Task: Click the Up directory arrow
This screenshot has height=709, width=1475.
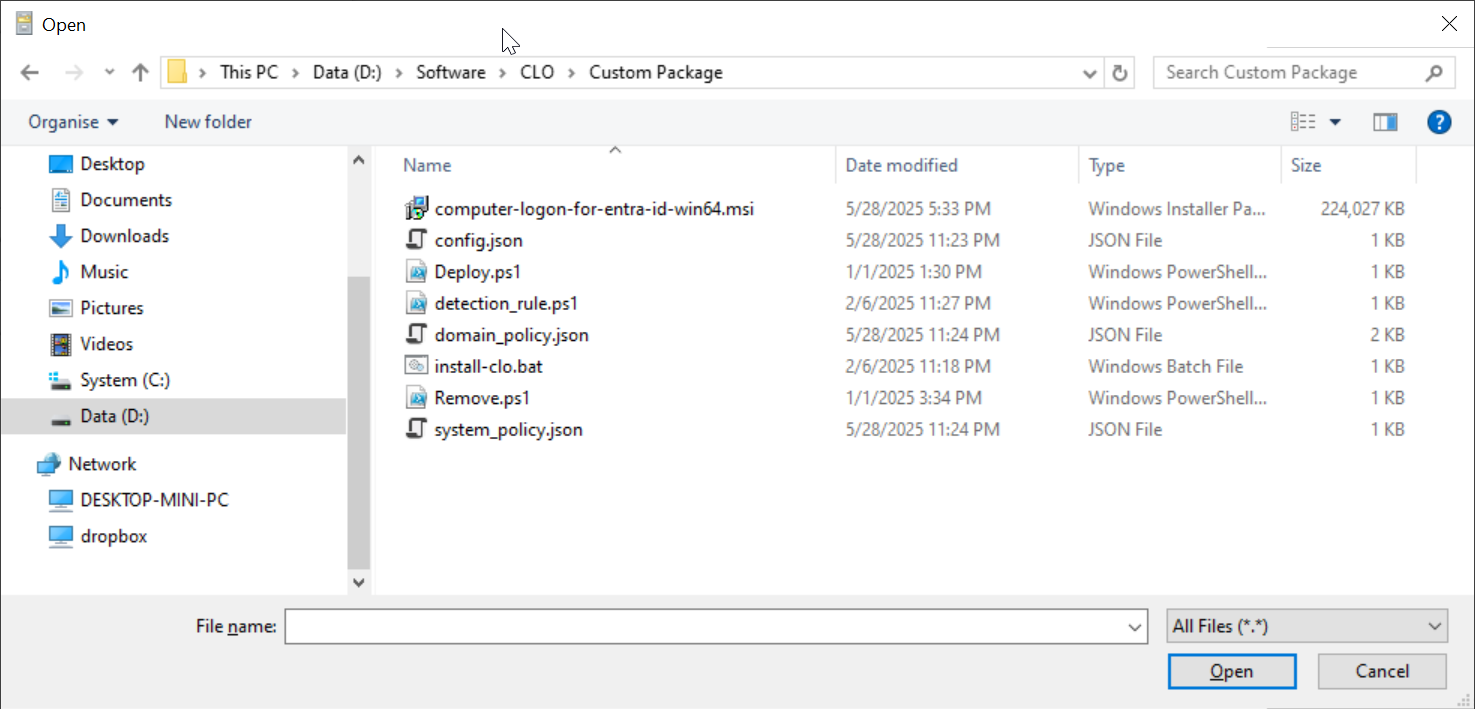Action: [140, 73]
